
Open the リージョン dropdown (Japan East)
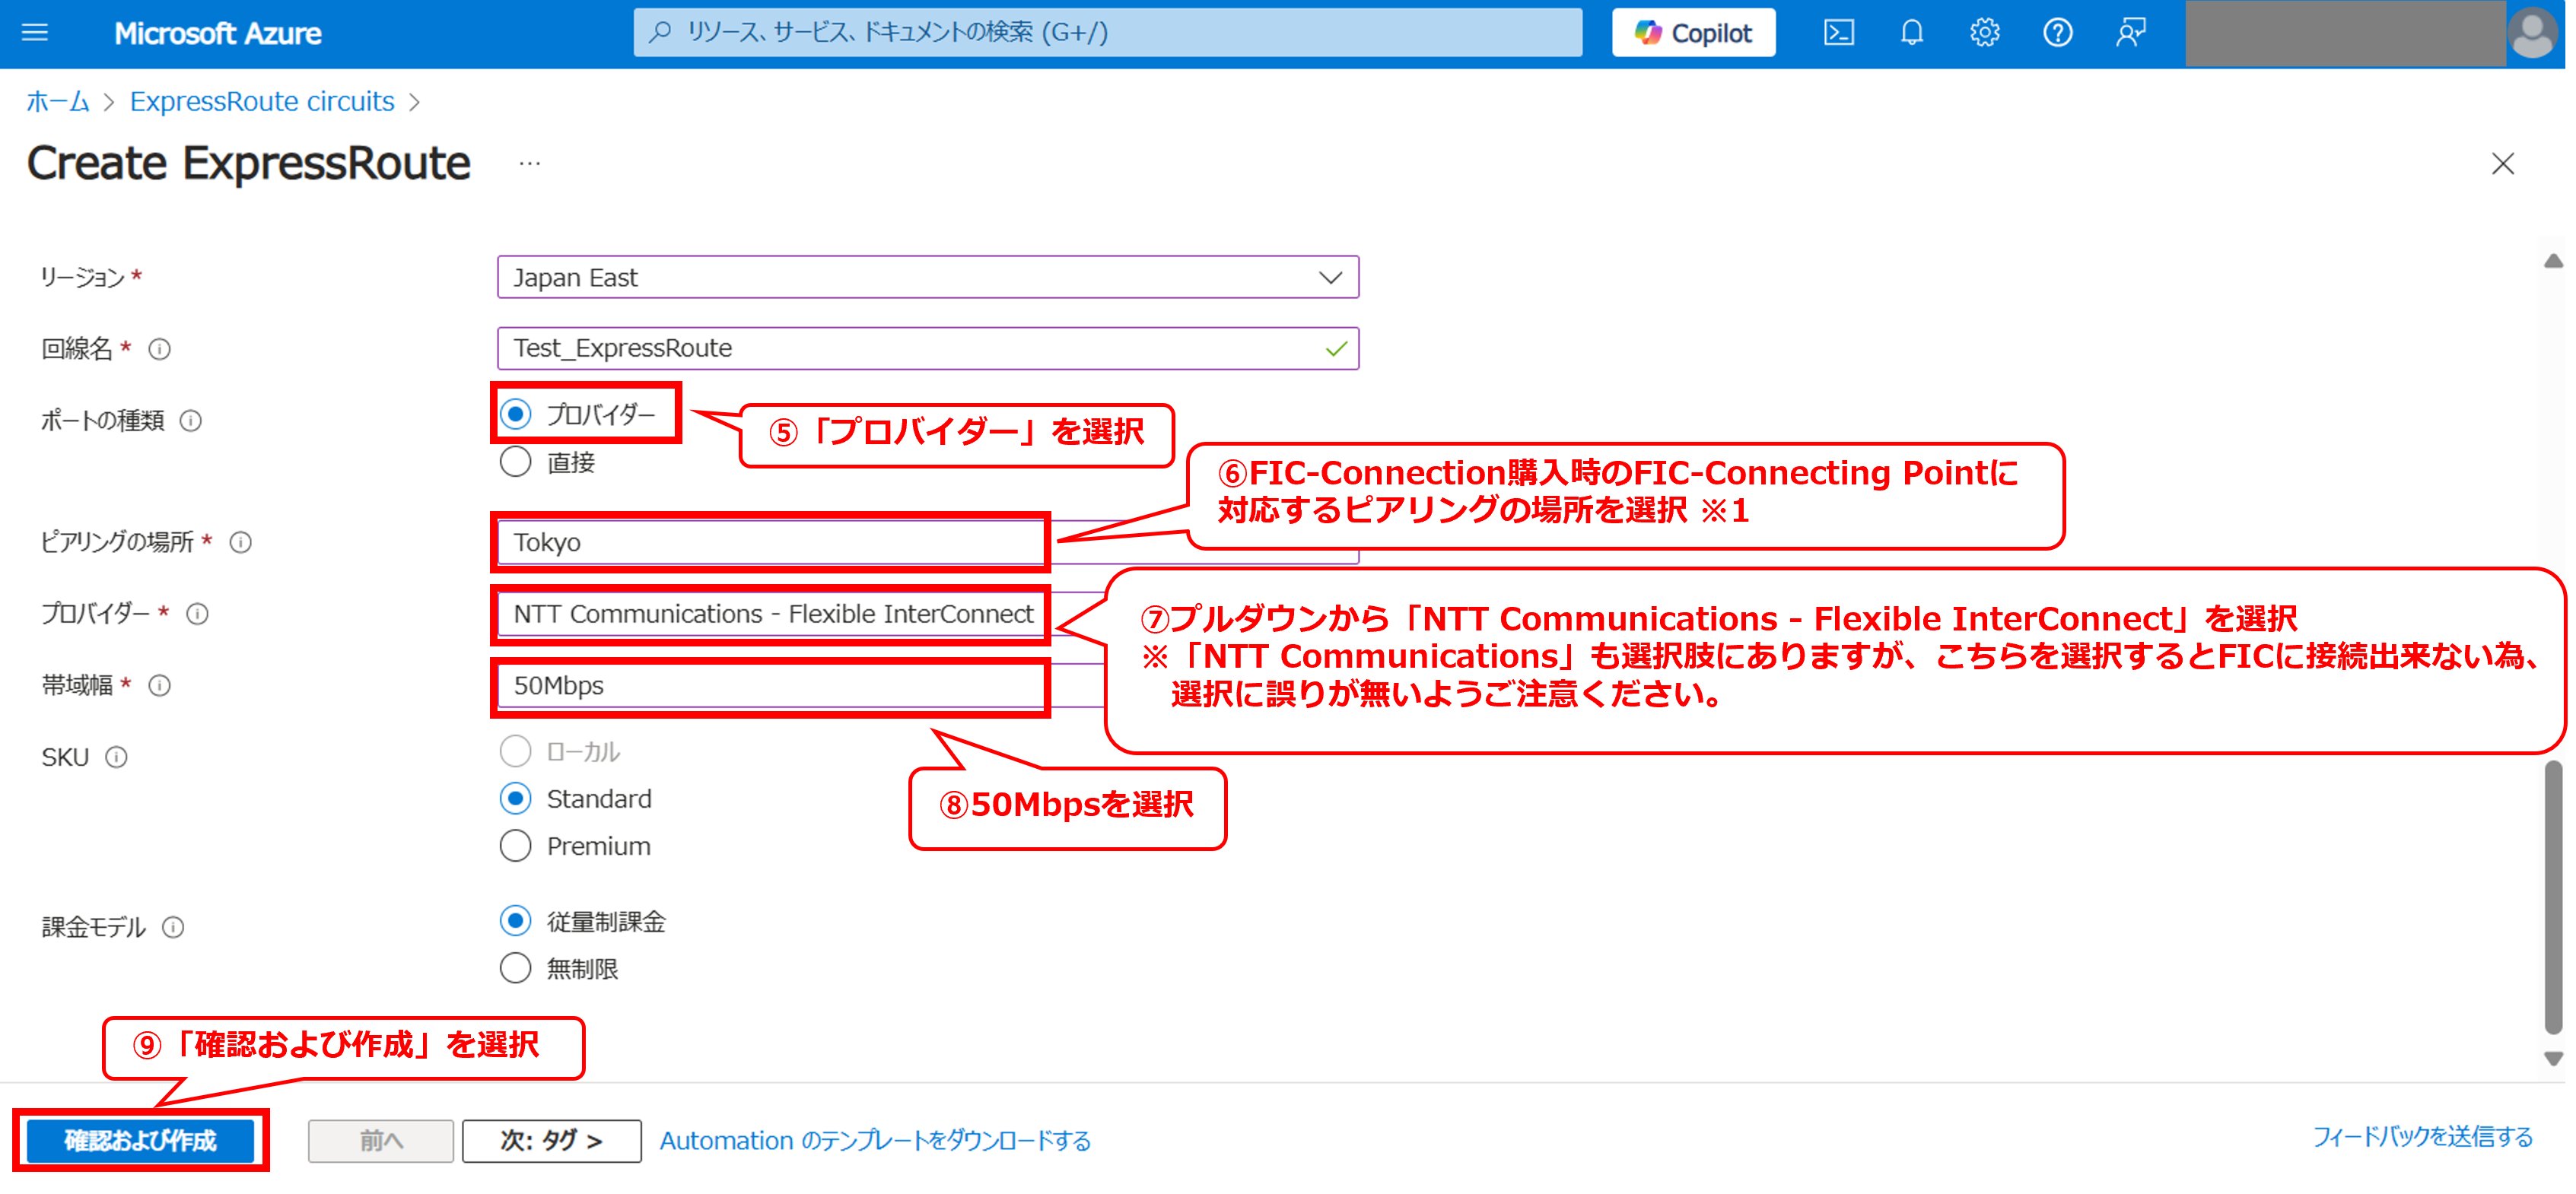[927, 277]
